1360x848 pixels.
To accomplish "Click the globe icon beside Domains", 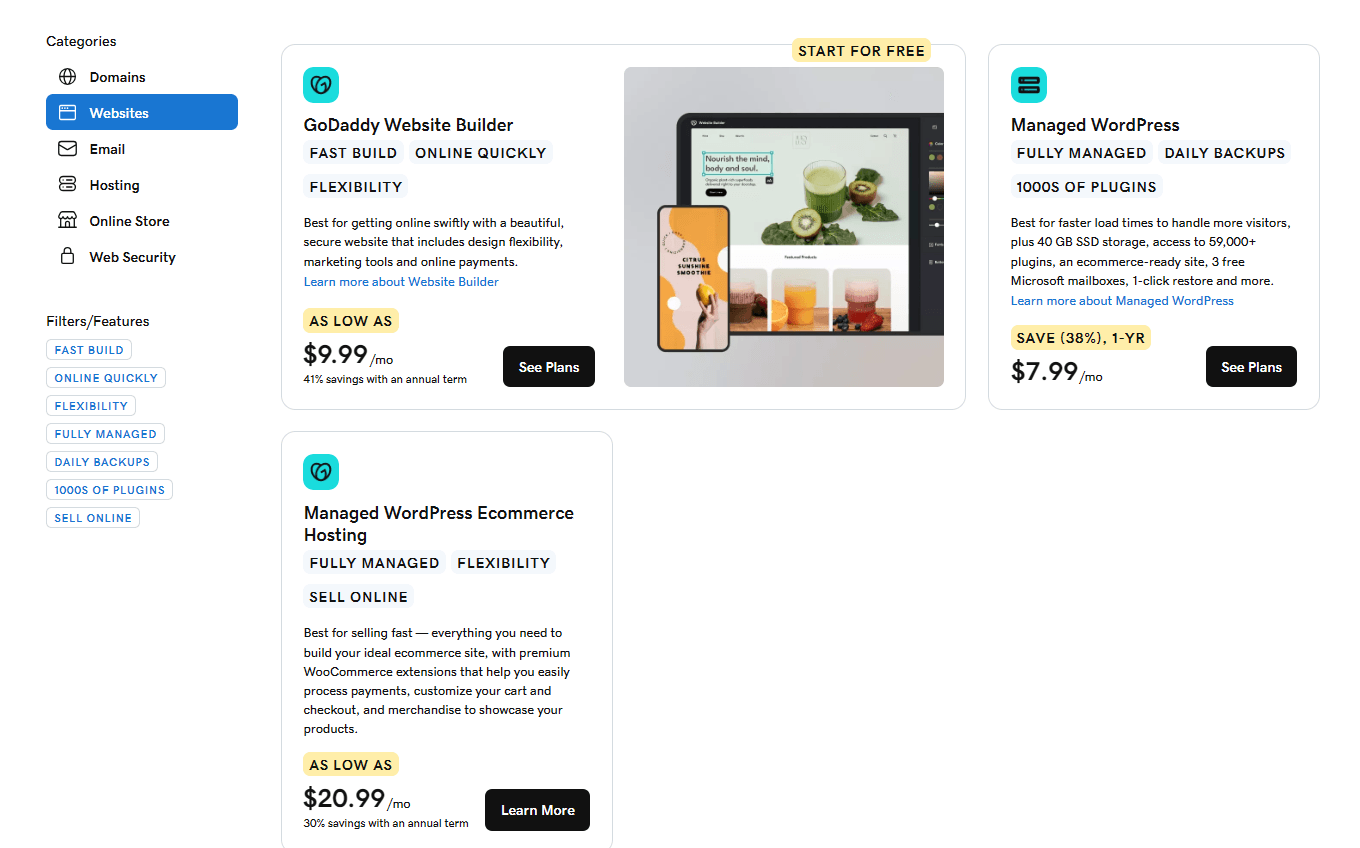I will 67,77.
